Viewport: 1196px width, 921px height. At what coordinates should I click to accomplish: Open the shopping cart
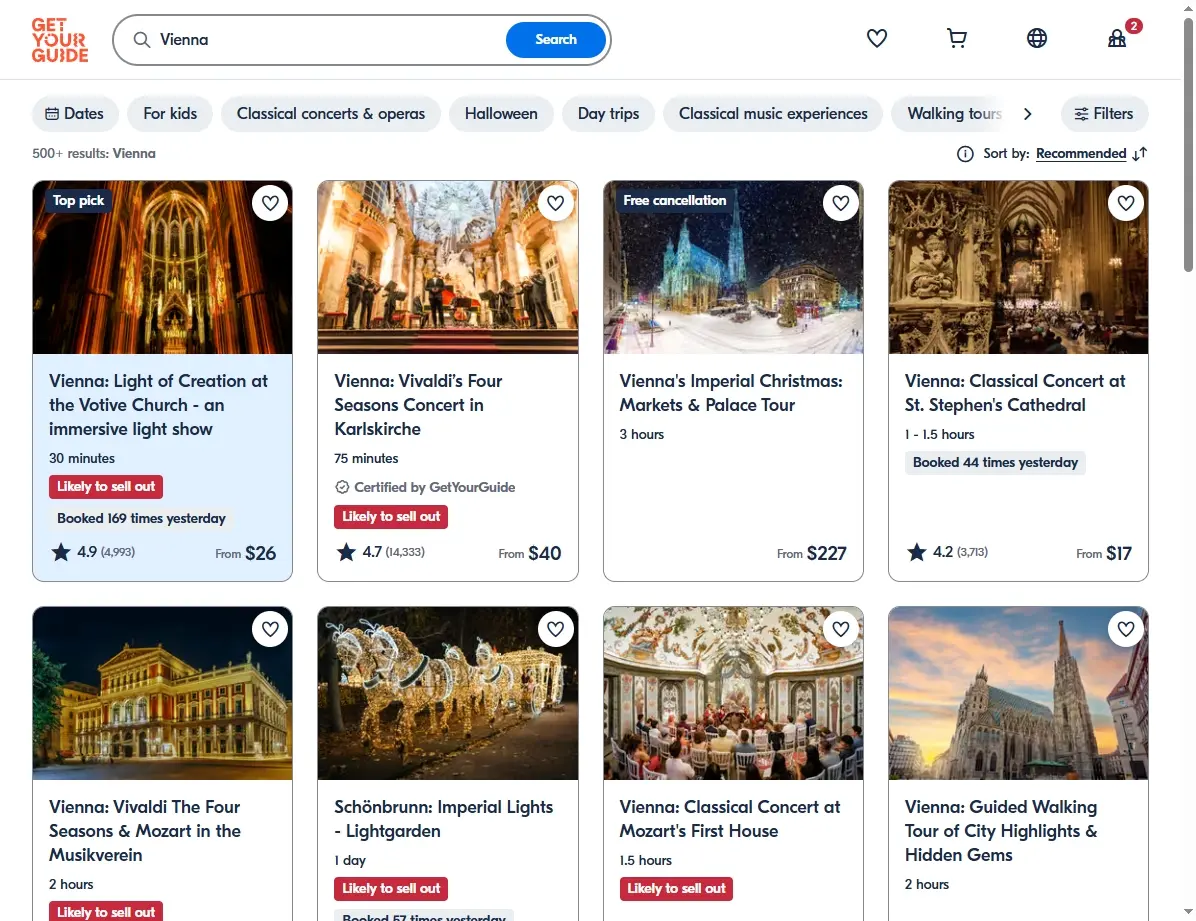coord(957,38)
